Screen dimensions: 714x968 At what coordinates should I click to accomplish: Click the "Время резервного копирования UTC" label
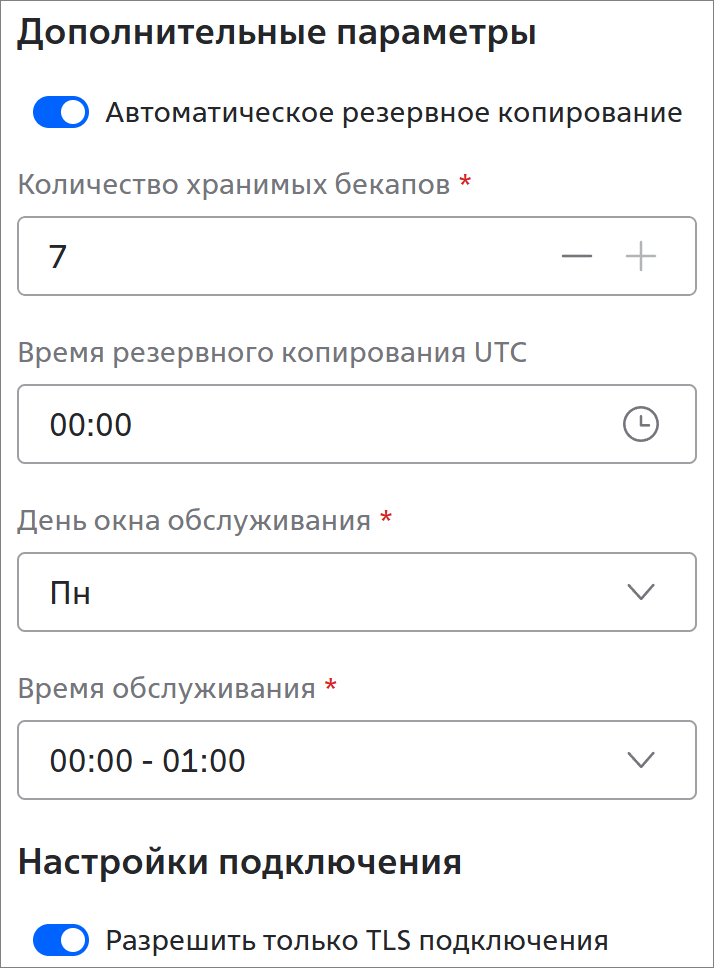[x=272, y=353]
